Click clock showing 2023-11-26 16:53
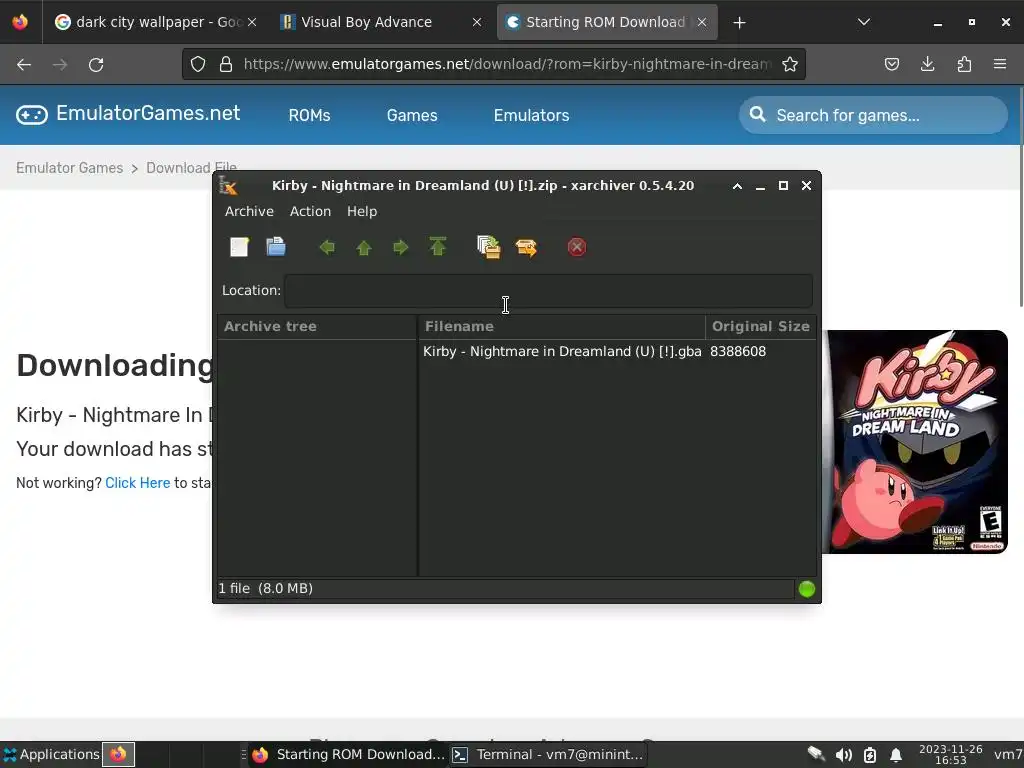 (x=950, y=754)
